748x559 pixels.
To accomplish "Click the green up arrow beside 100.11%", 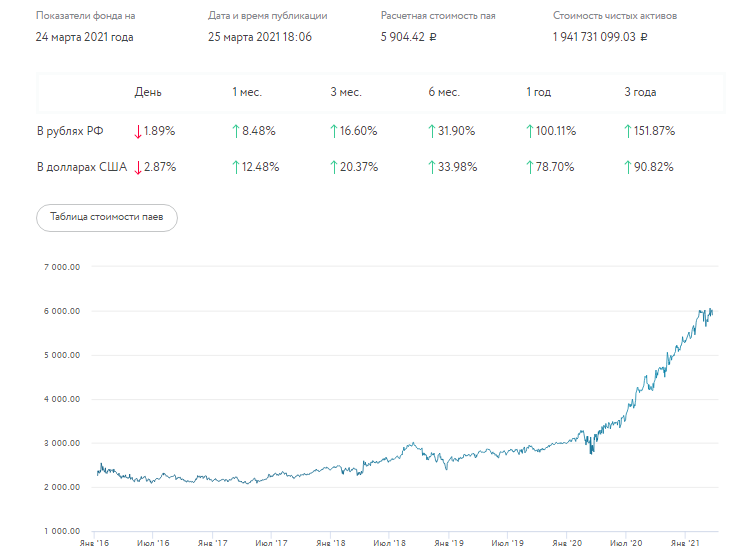I will 530,131.
